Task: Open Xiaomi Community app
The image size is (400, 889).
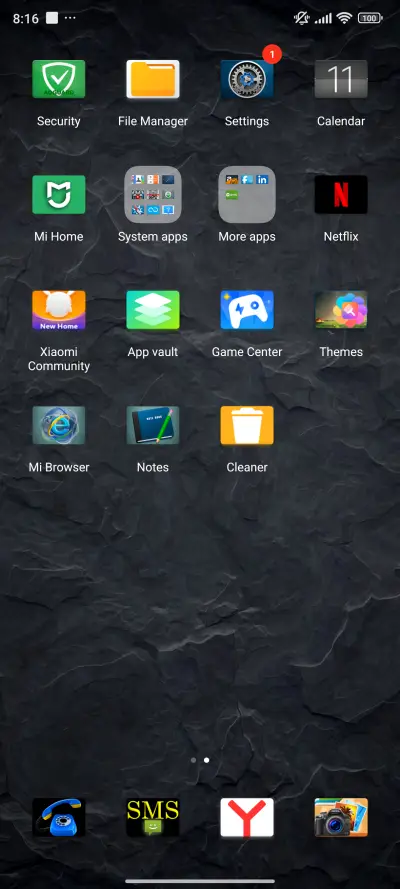Action: pos(59,310)
